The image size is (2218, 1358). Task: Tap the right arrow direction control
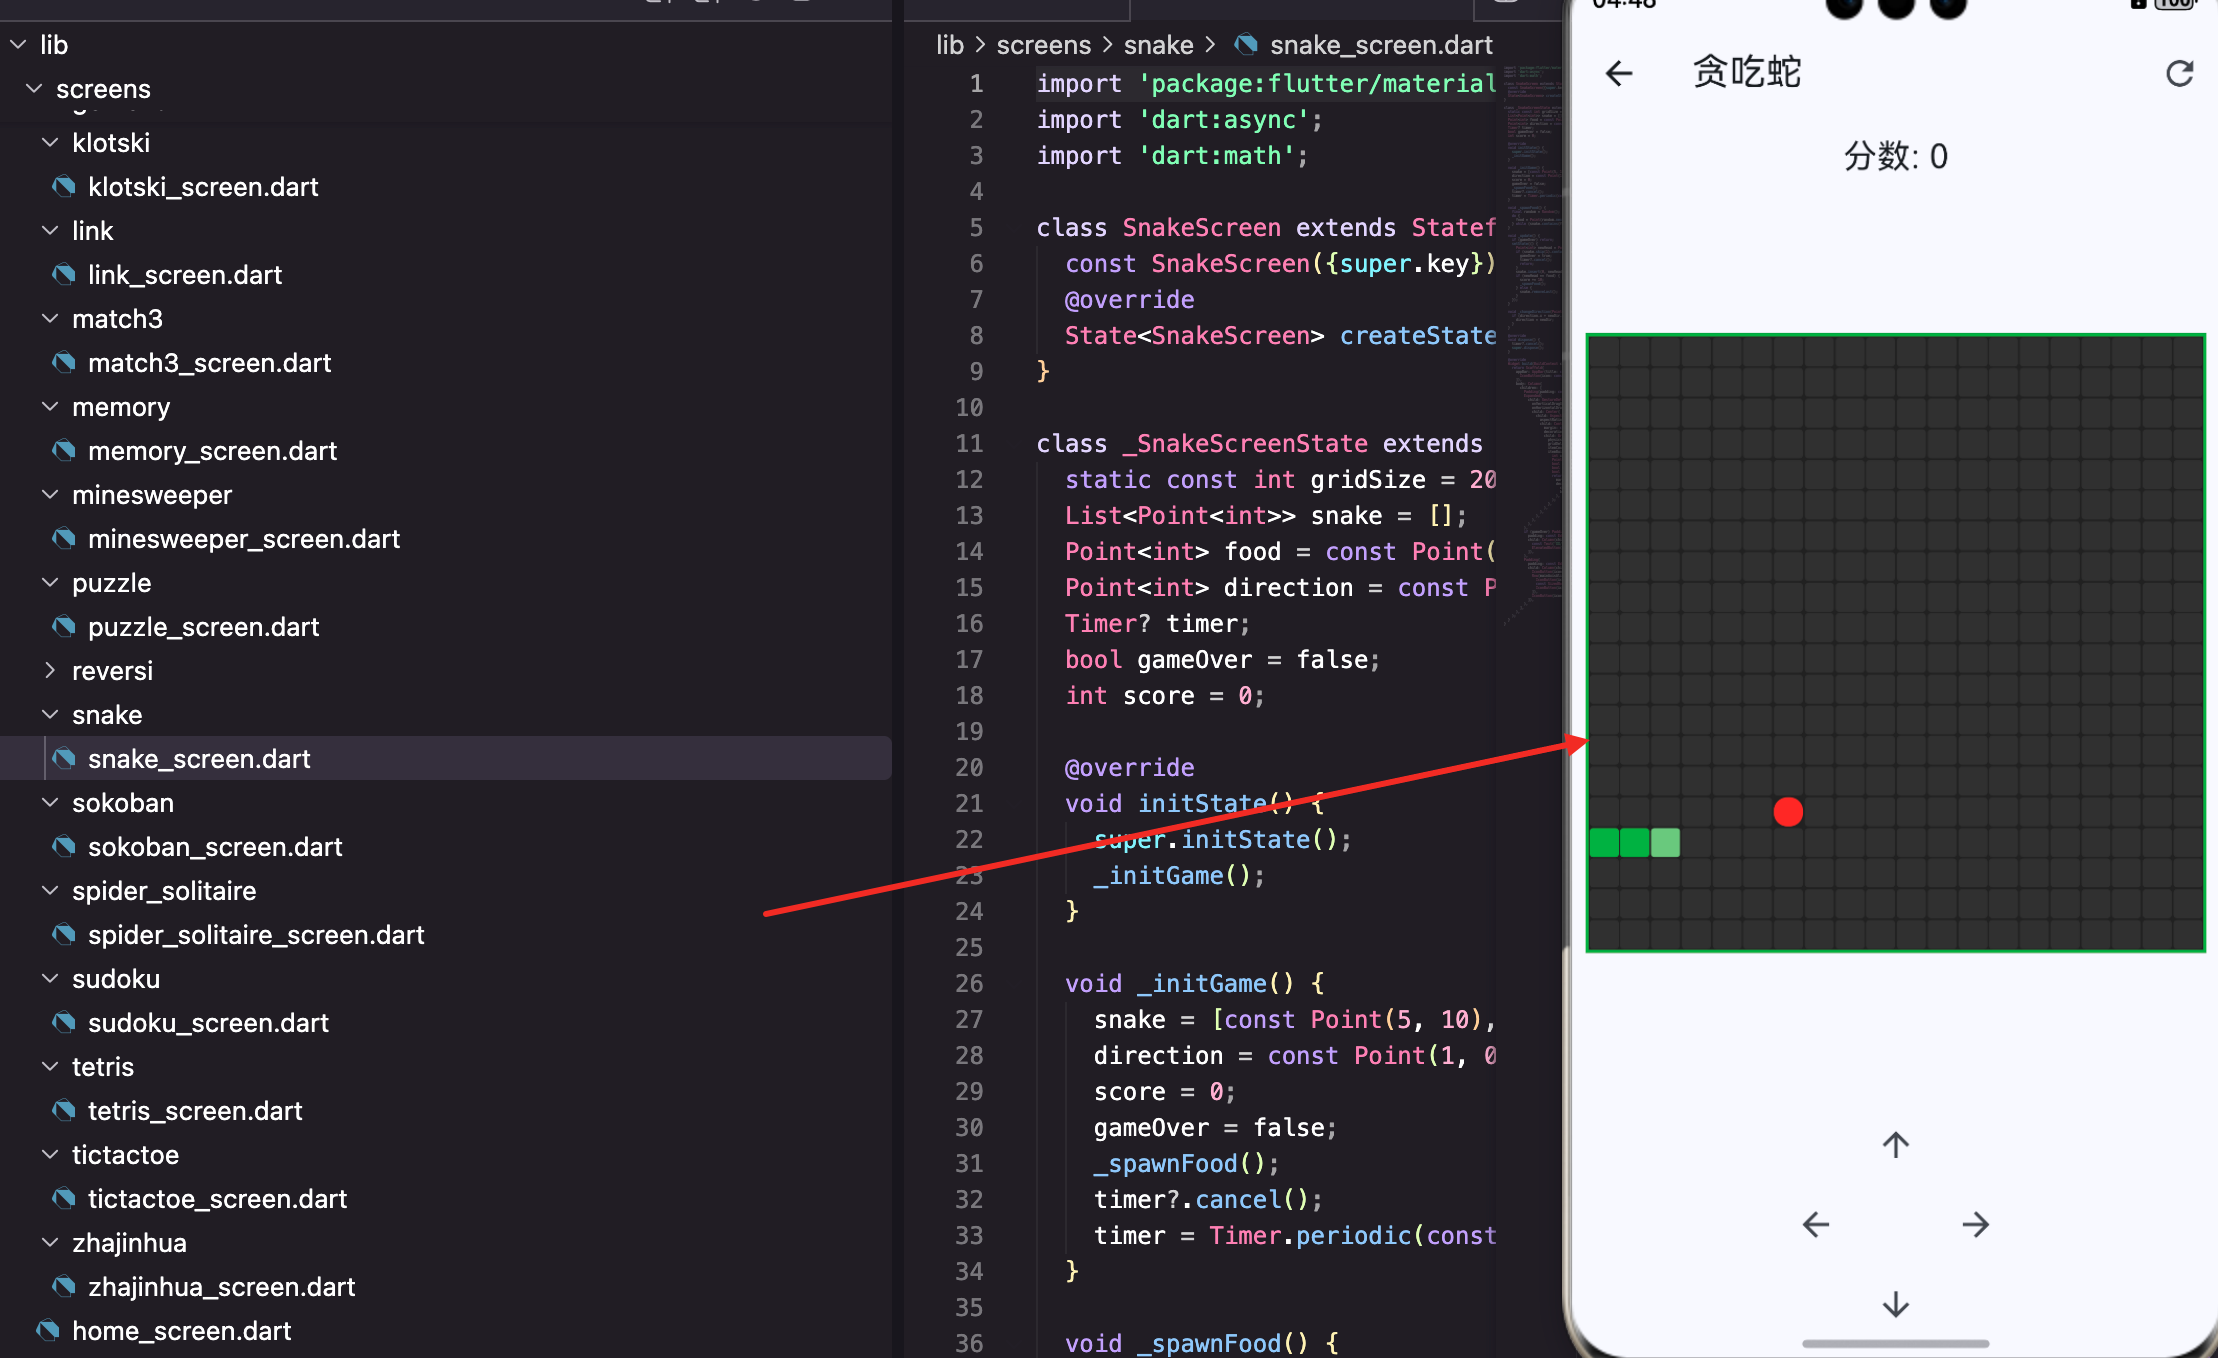[1975, 1224]
